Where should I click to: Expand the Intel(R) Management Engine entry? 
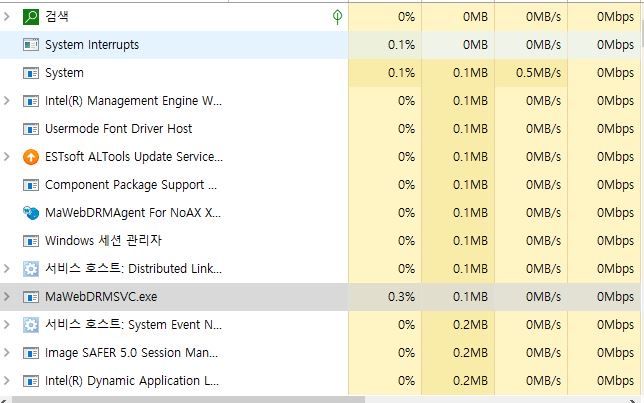pos(8,101)
